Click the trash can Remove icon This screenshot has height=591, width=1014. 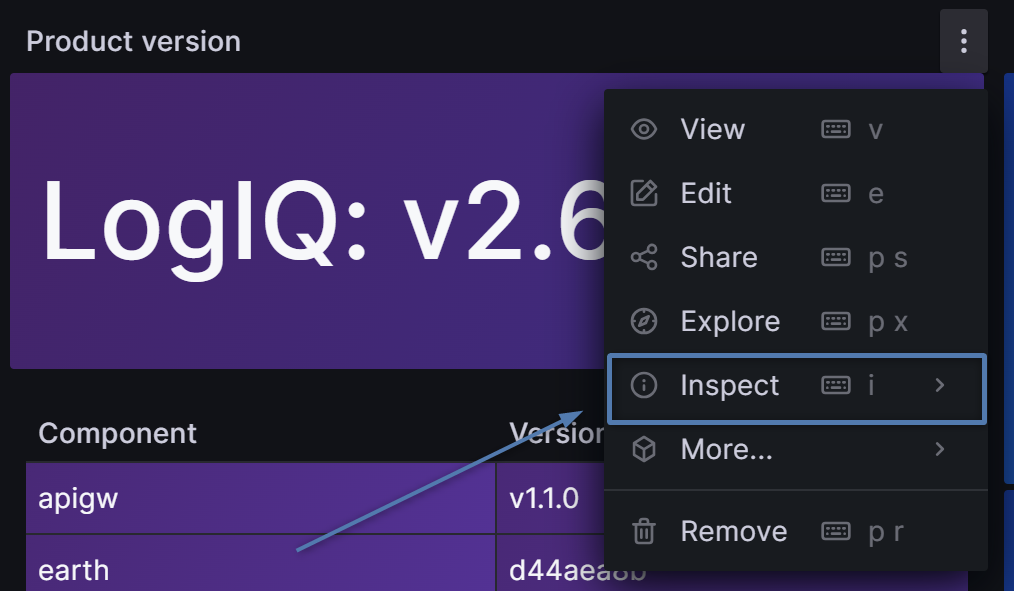point(644,531)
